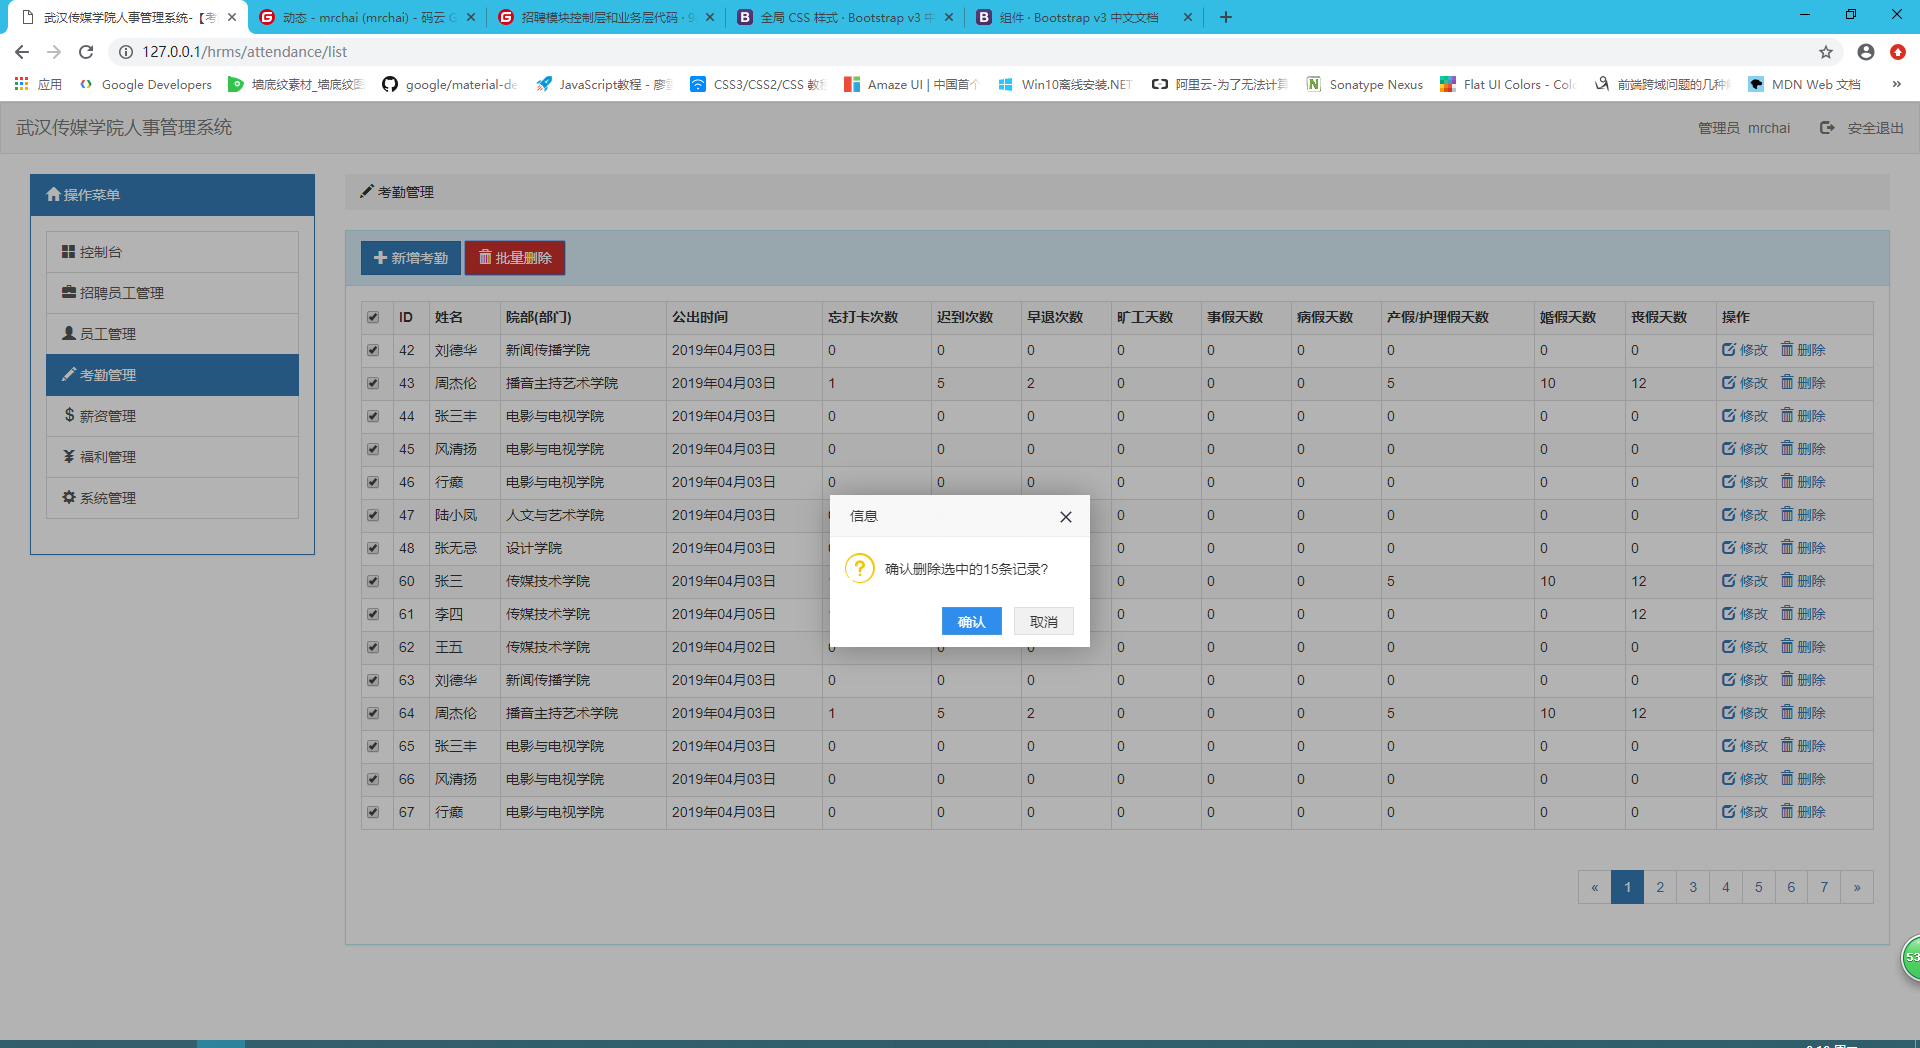The width and height of the screenshot is (1920, 1048).
Task: Open 员工管理 menu item
Action: pyautogui.click(x=172, y=334)
